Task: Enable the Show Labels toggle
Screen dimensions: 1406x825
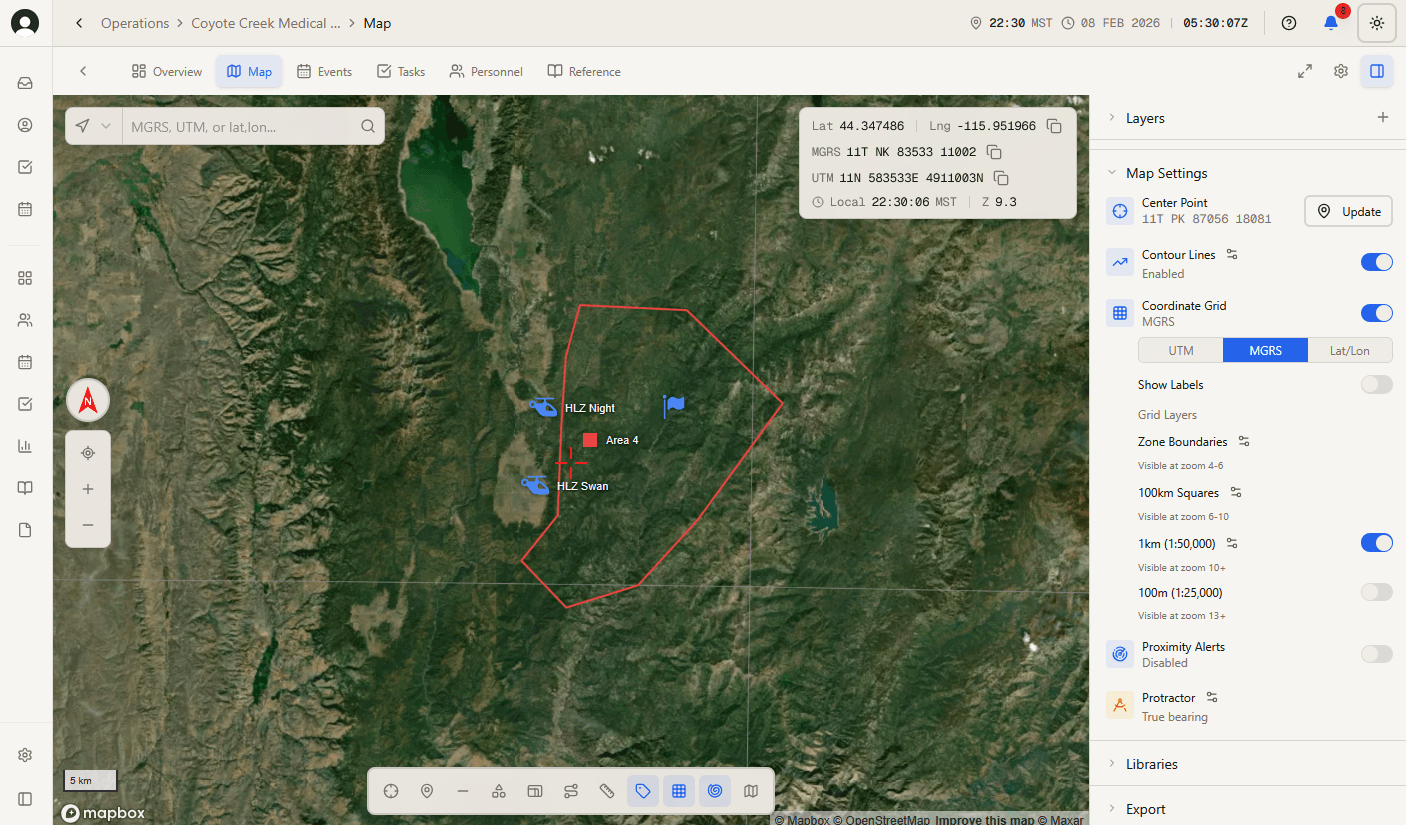Action: click(1376, 384)
